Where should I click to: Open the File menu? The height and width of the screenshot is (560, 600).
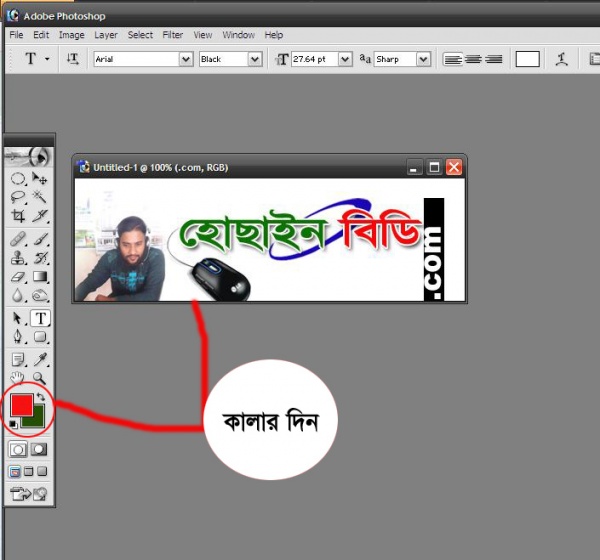(x=16, y=35)
